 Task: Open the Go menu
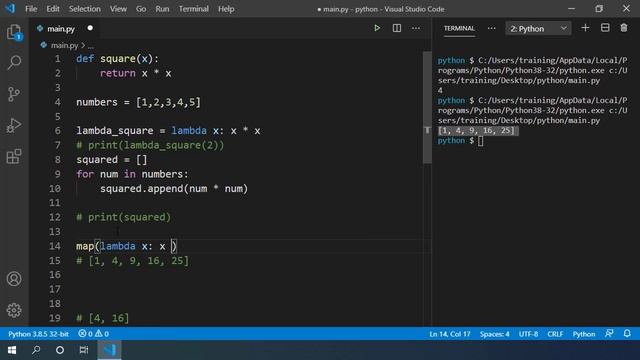tap(141, 9)
